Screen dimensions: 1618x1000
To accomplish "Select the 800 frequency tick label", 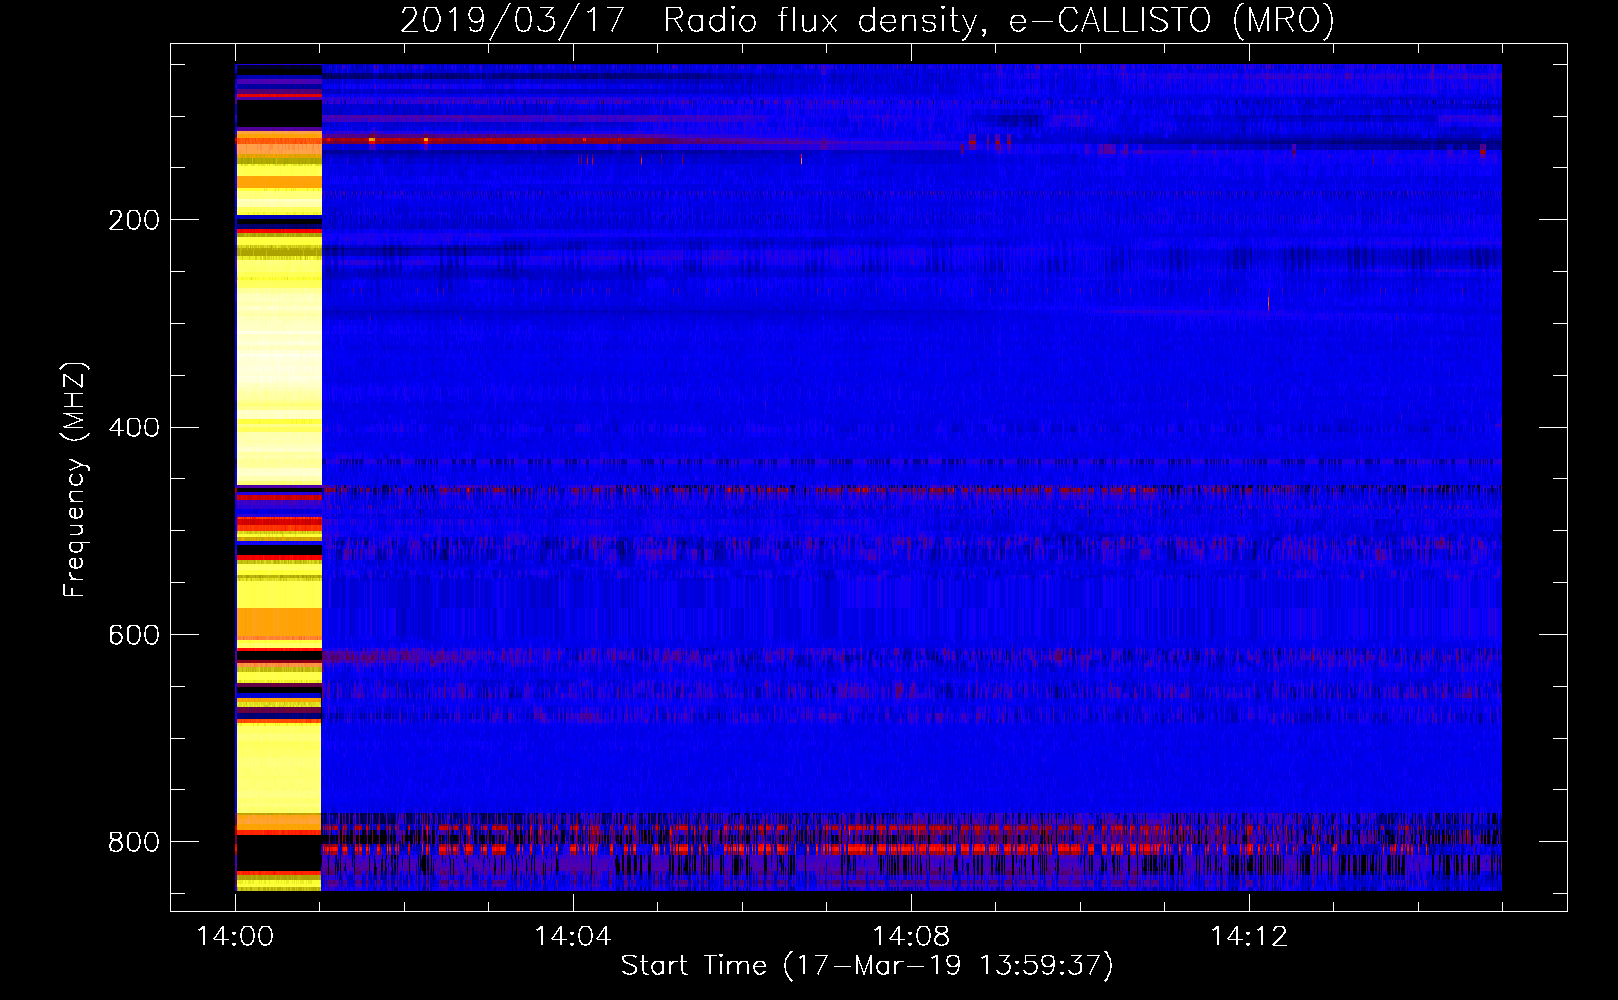I will [x=134, y=842].
